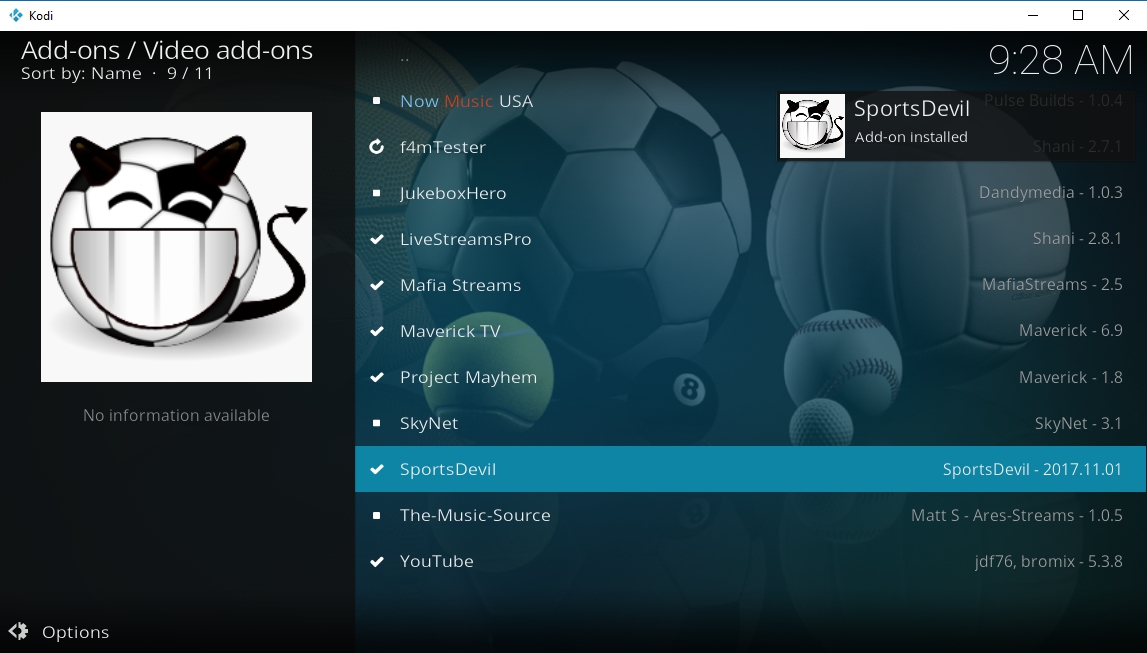Click the 'No information available' description text
Screen dimensions: 1147x653
point(176,415)
